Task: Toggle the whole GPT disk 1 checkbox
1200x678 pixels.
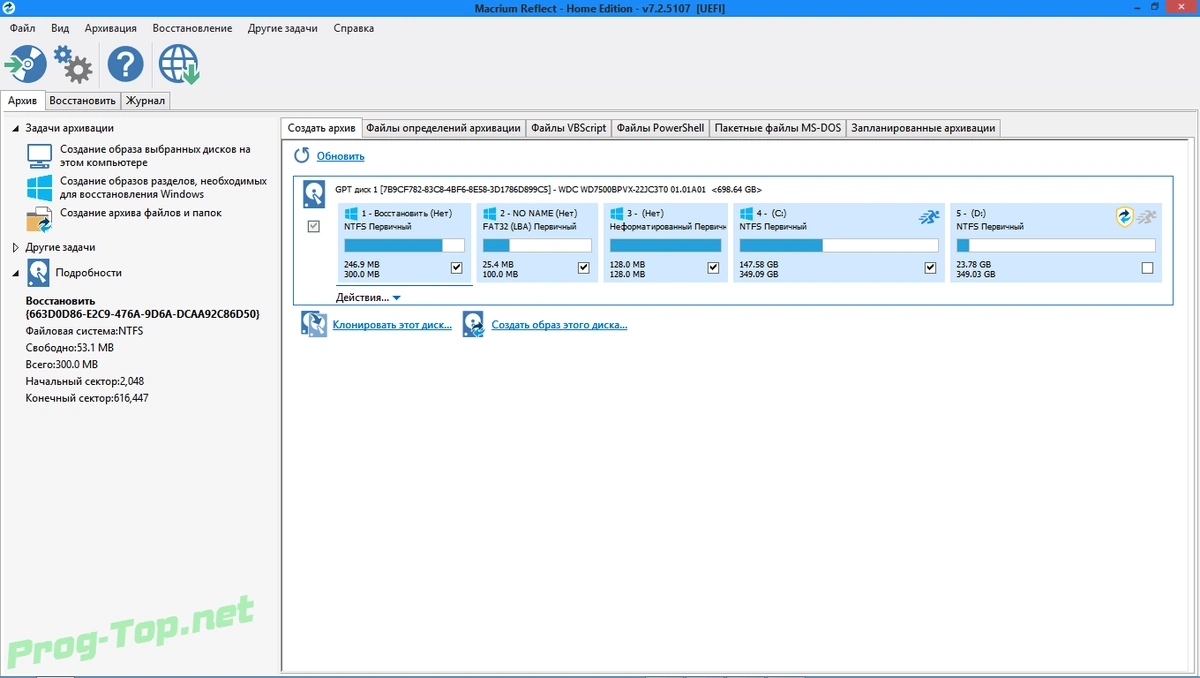Action: 314,227
